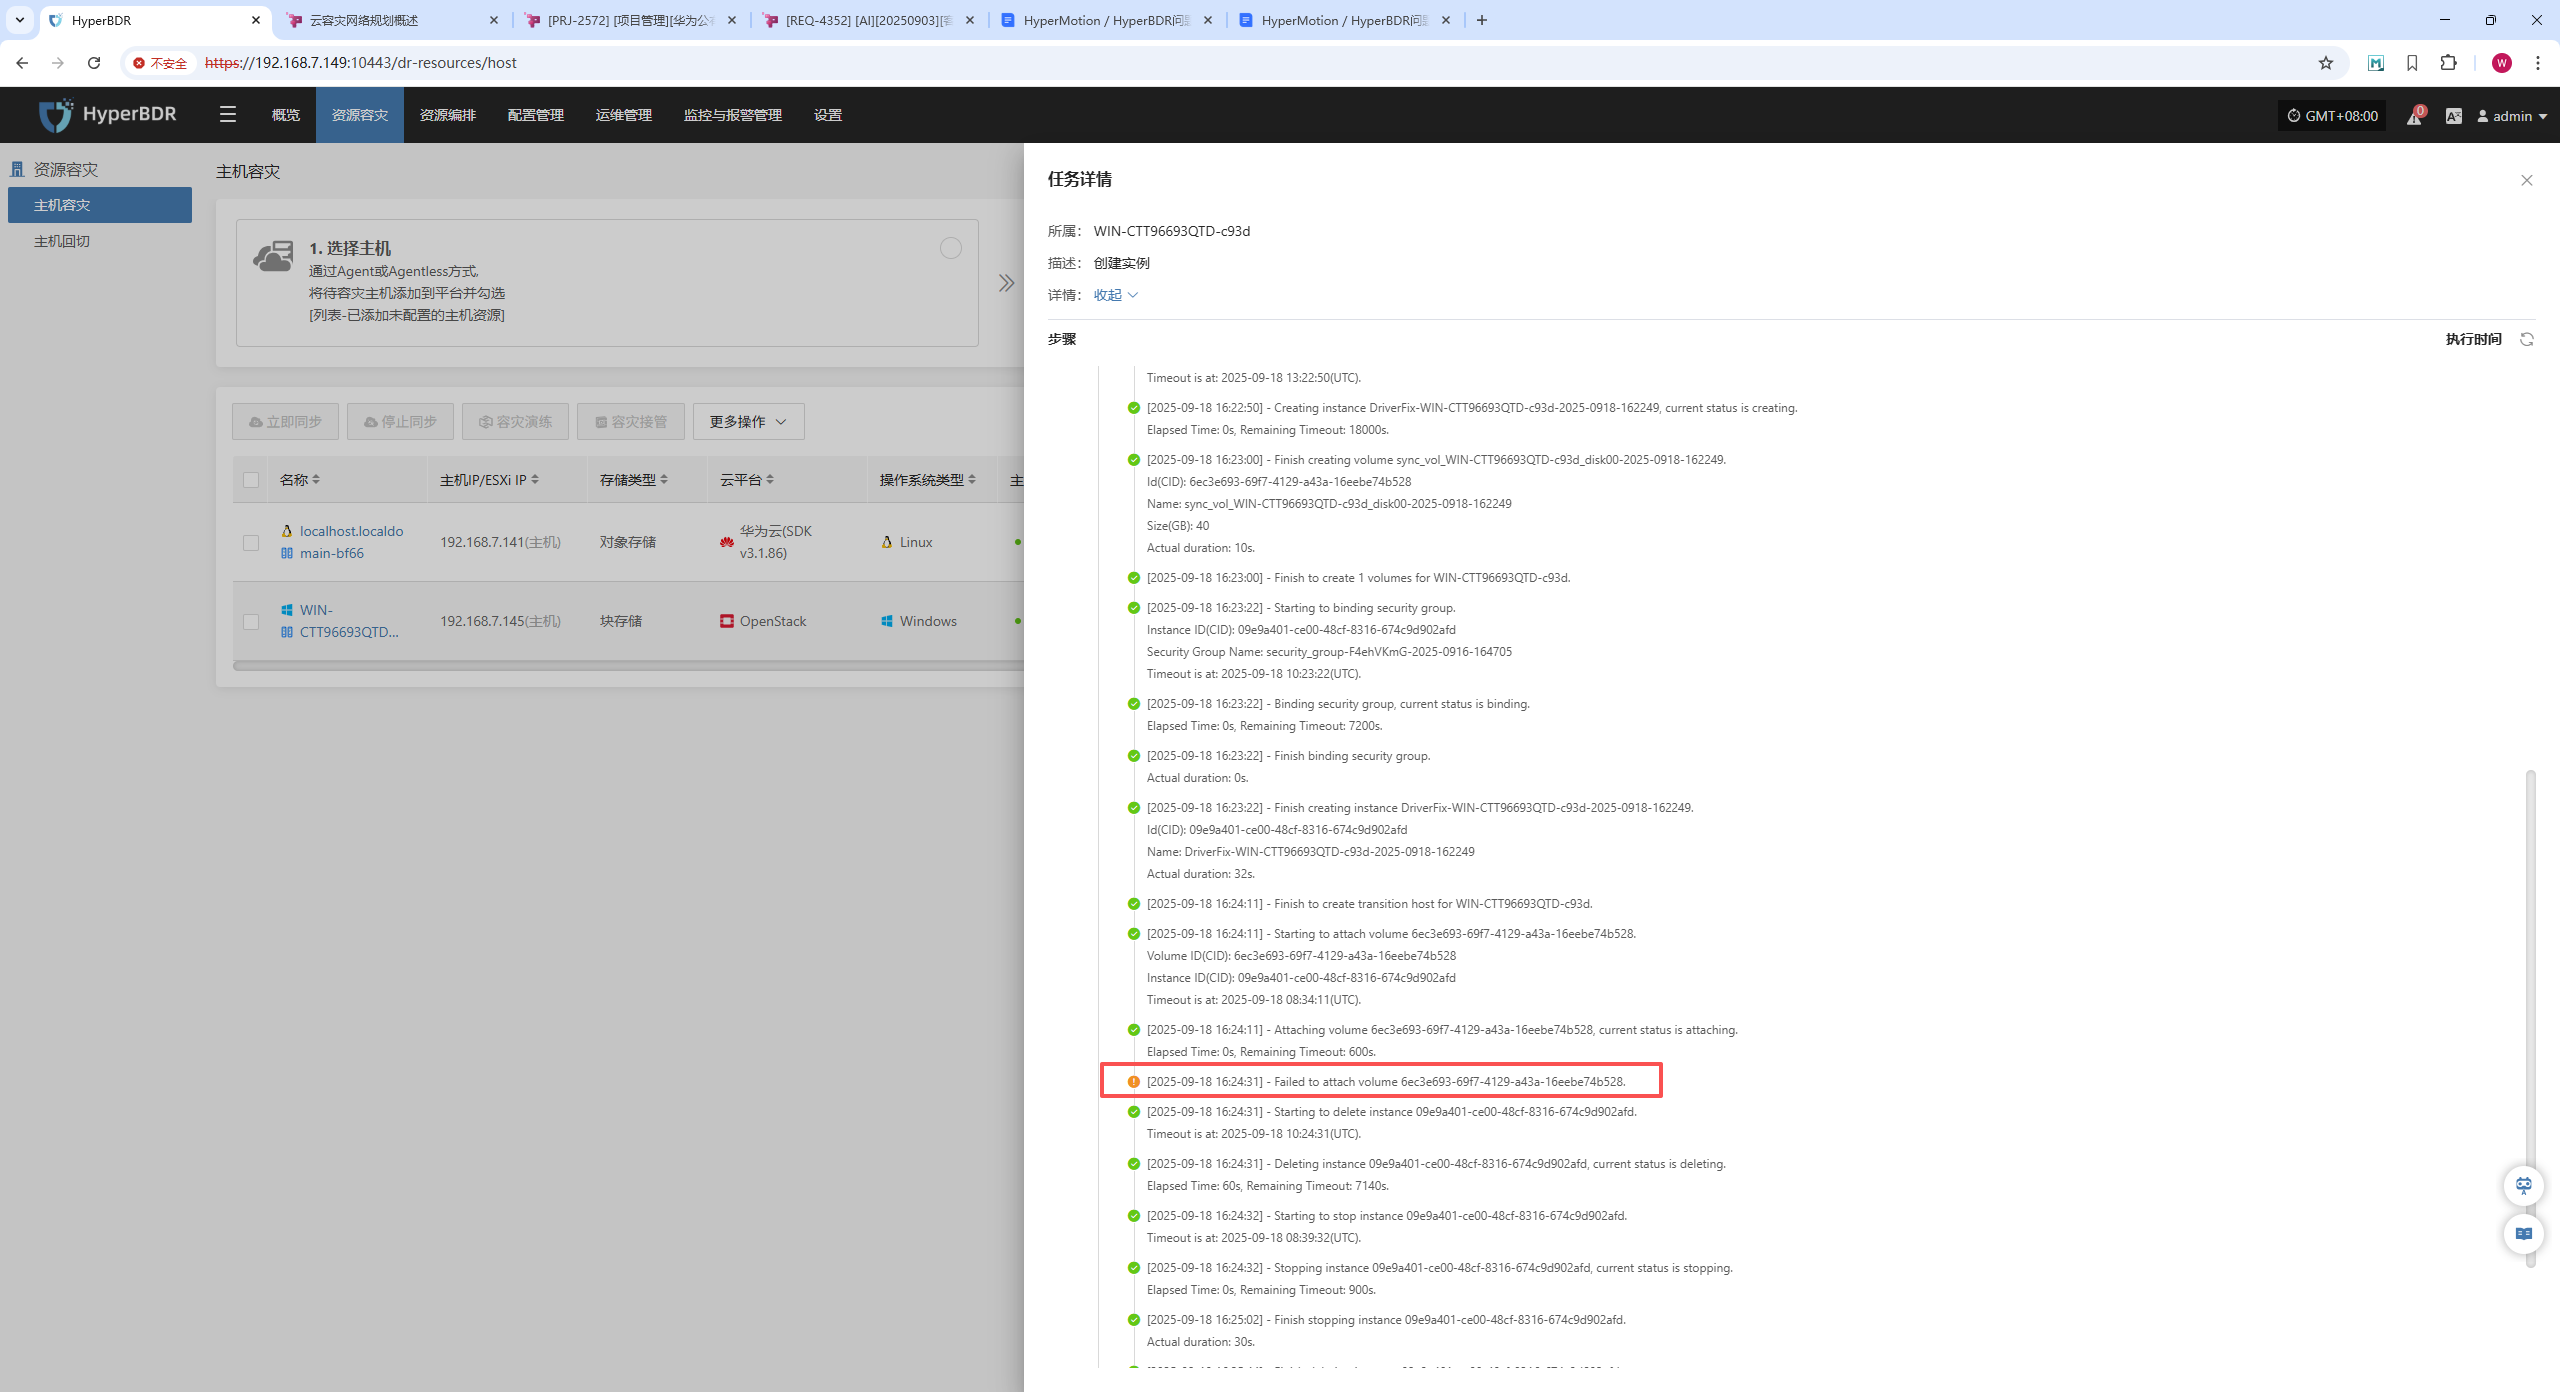The width and height of the screenshot is (2560, 1392).
Task: Switch to the 主机回切 sidebar item
Action: [62, 241]
